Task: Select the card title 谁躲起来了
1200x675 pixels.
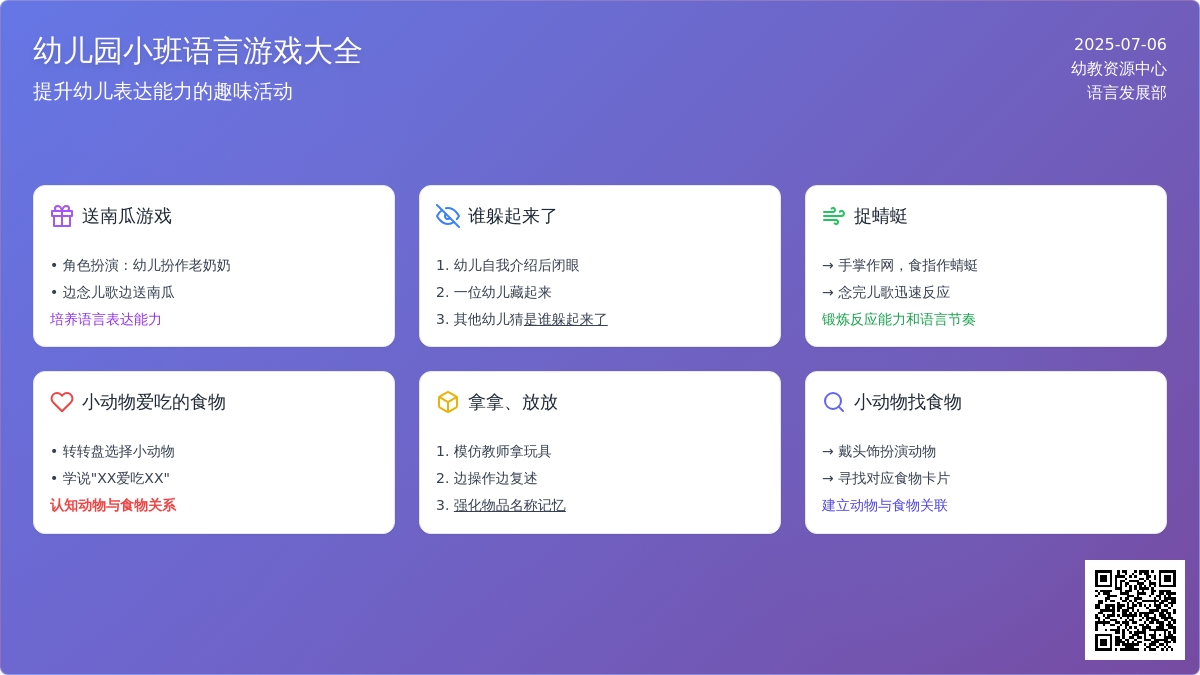Action: pos(513,216)
